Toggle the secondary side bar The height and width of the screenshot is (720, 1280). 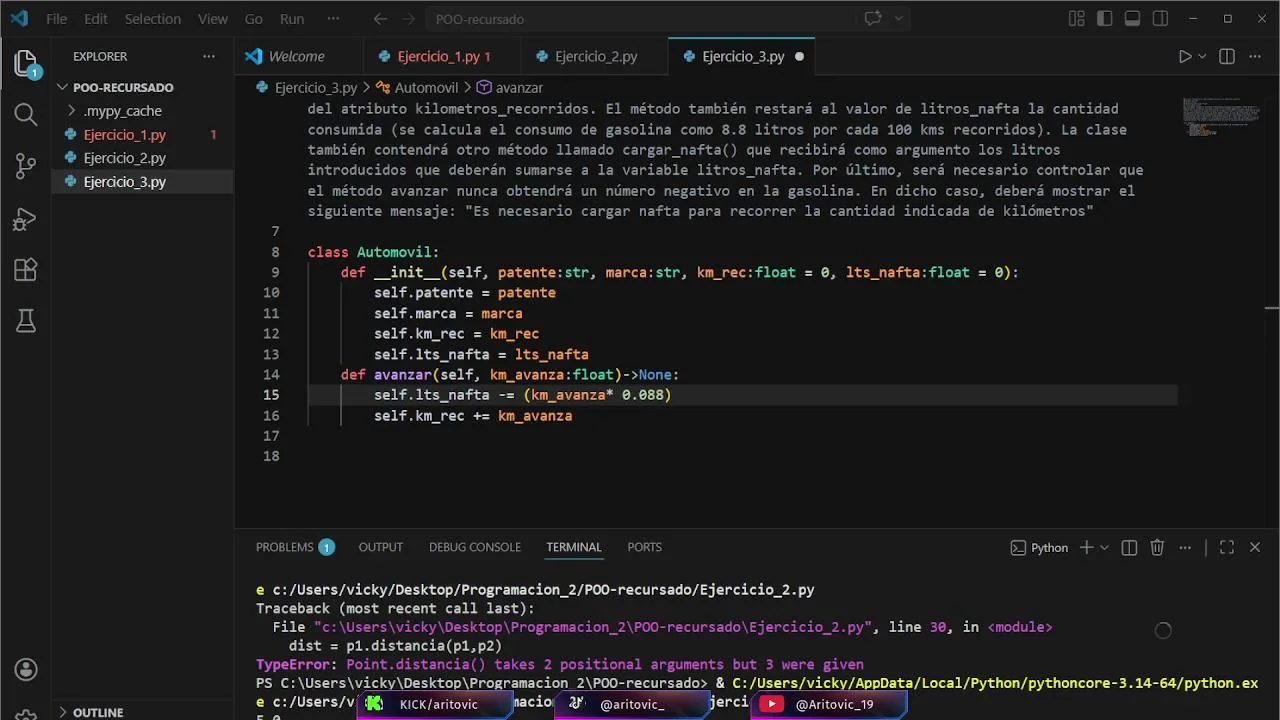coord(1160,18)
